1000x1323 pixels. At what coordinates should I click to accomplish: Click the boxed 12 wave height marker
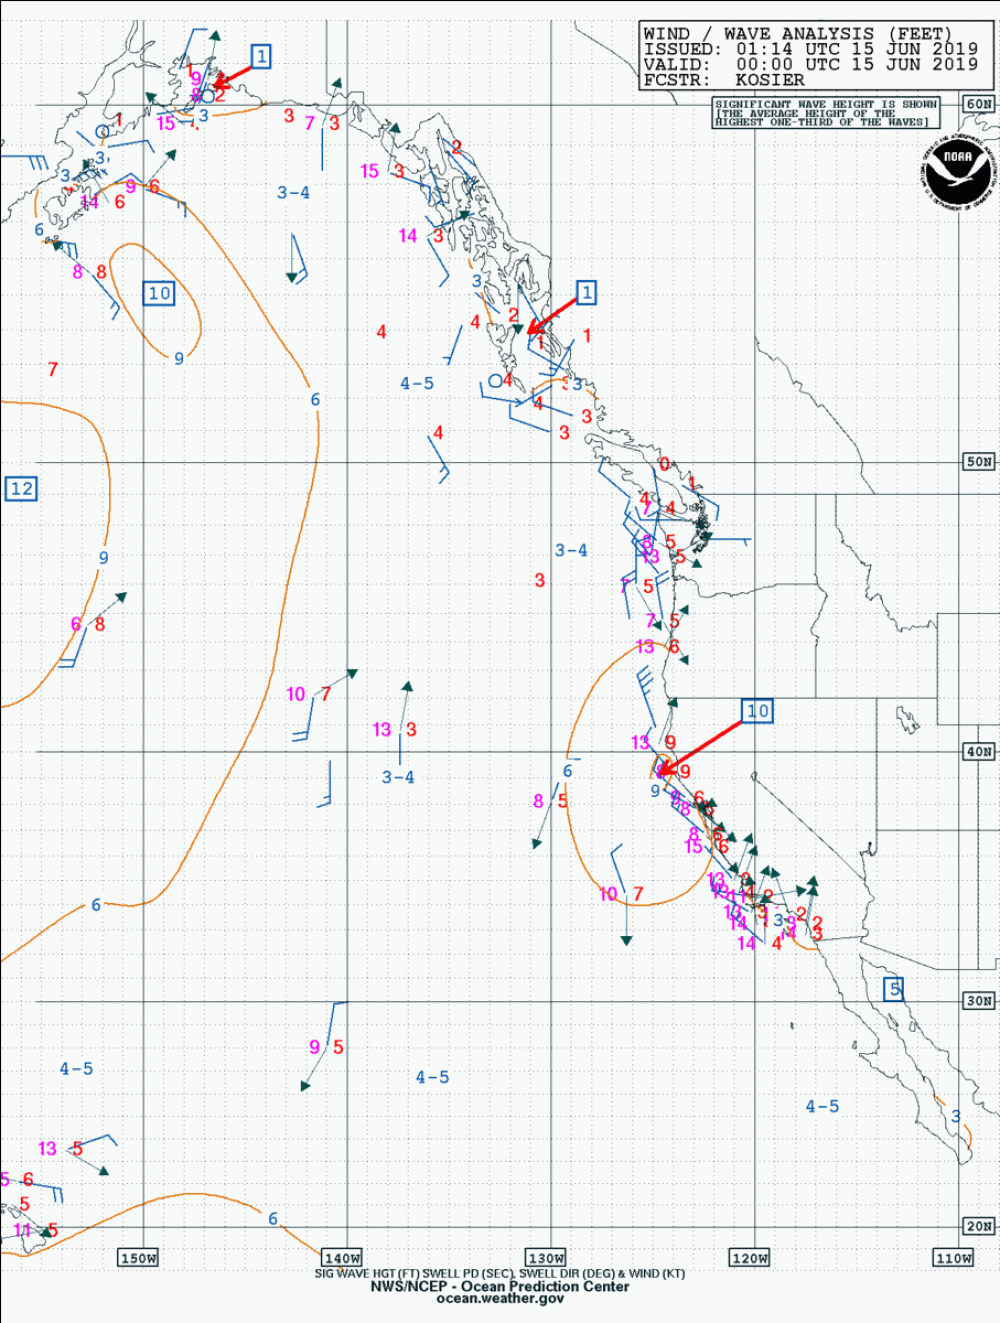pyautogui.click(x=21, y=489)
